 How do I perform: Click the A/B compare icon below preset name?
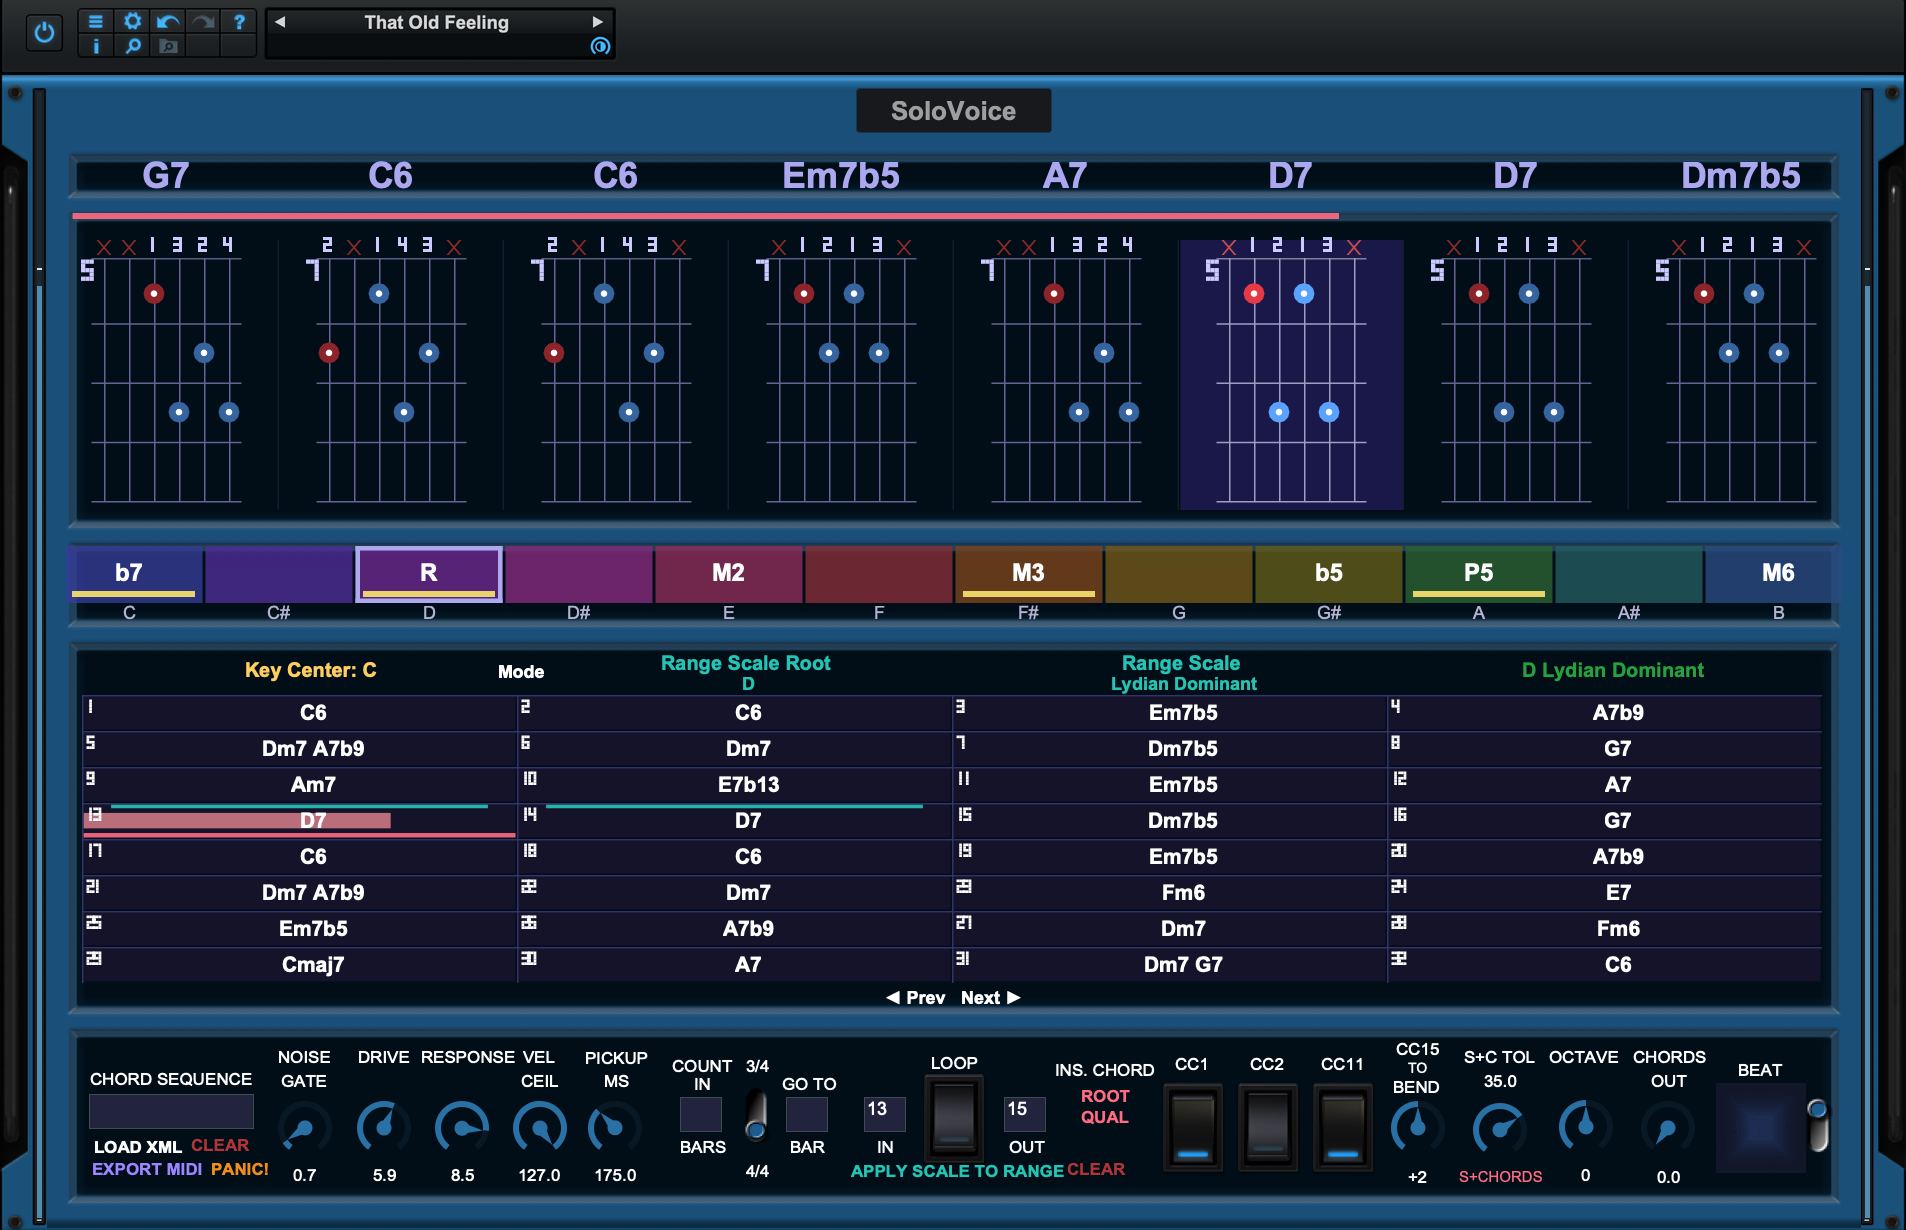point(600,46)
